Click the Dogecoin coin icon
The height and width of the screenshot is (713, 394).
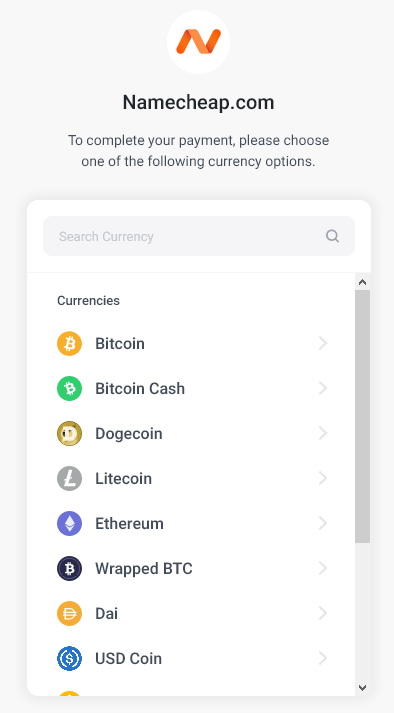pyautogui.click(x=70, y=433)
